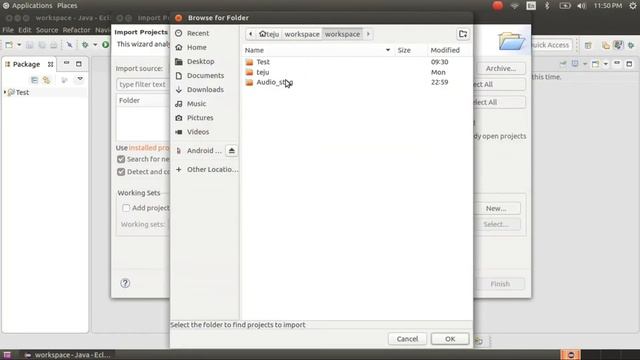Open the Eclipse Source menu
The height and width of the screenshot is (360, 640).
coord(47,30)
